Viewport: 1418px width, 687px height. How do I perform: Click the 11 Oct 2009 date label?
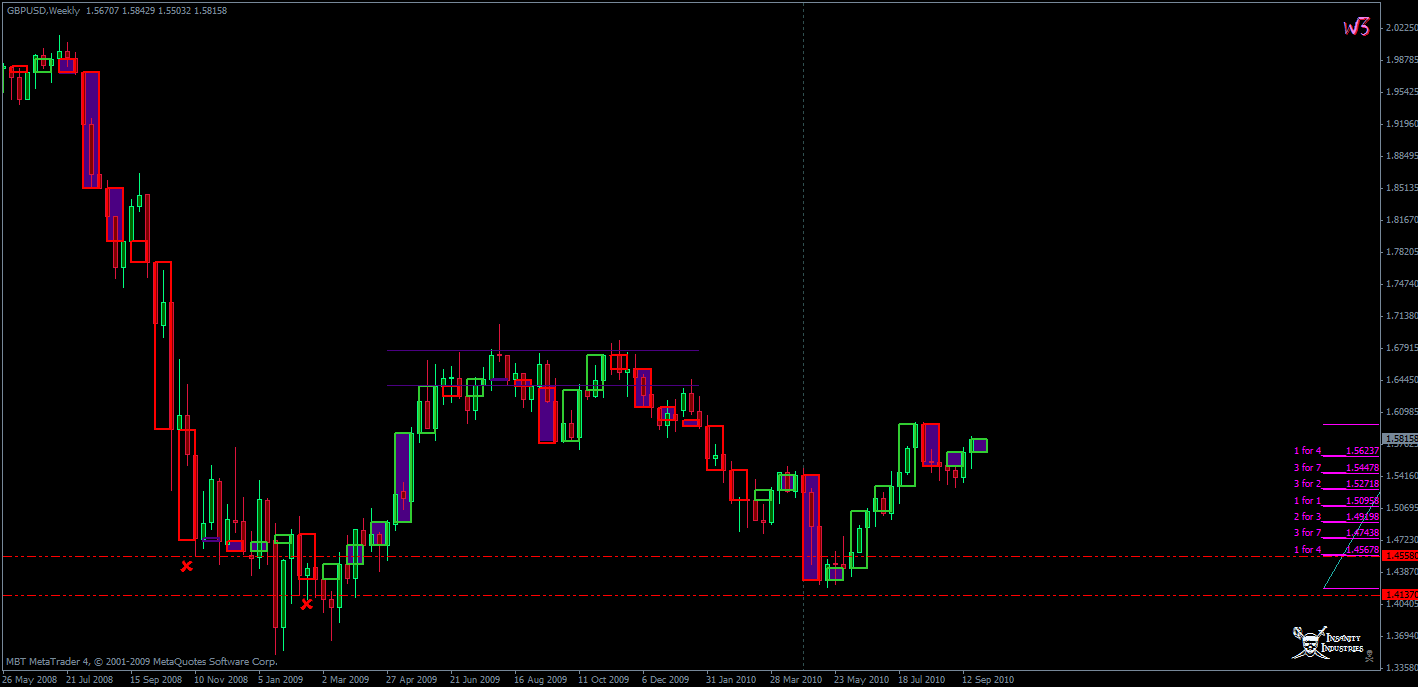pyautogui.click(x=604, y=679)
